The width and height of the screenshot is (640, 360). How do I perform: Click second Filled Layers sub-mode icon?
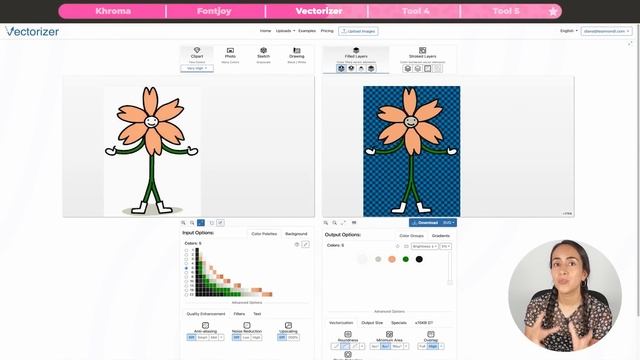point(351,69)
